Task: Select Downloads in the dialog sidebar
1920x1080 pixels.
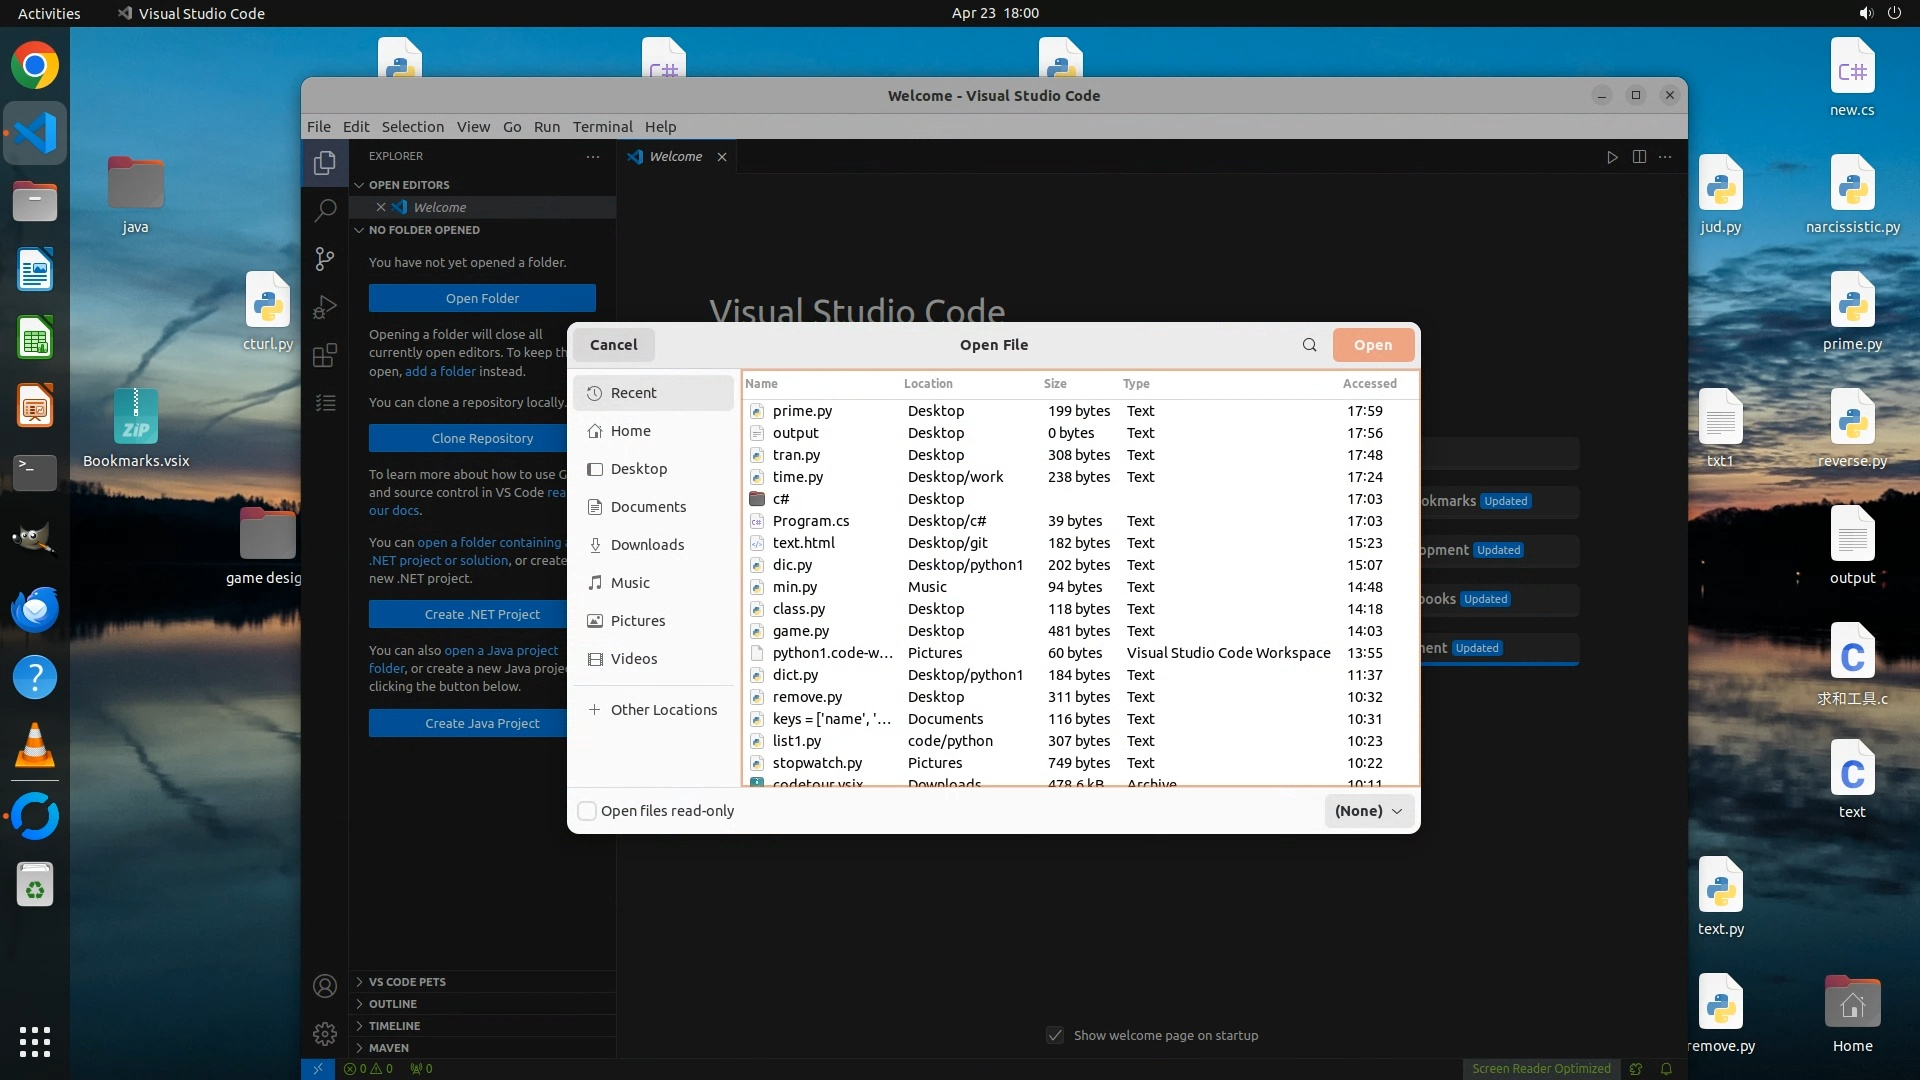Action: [x=647, y=545]
